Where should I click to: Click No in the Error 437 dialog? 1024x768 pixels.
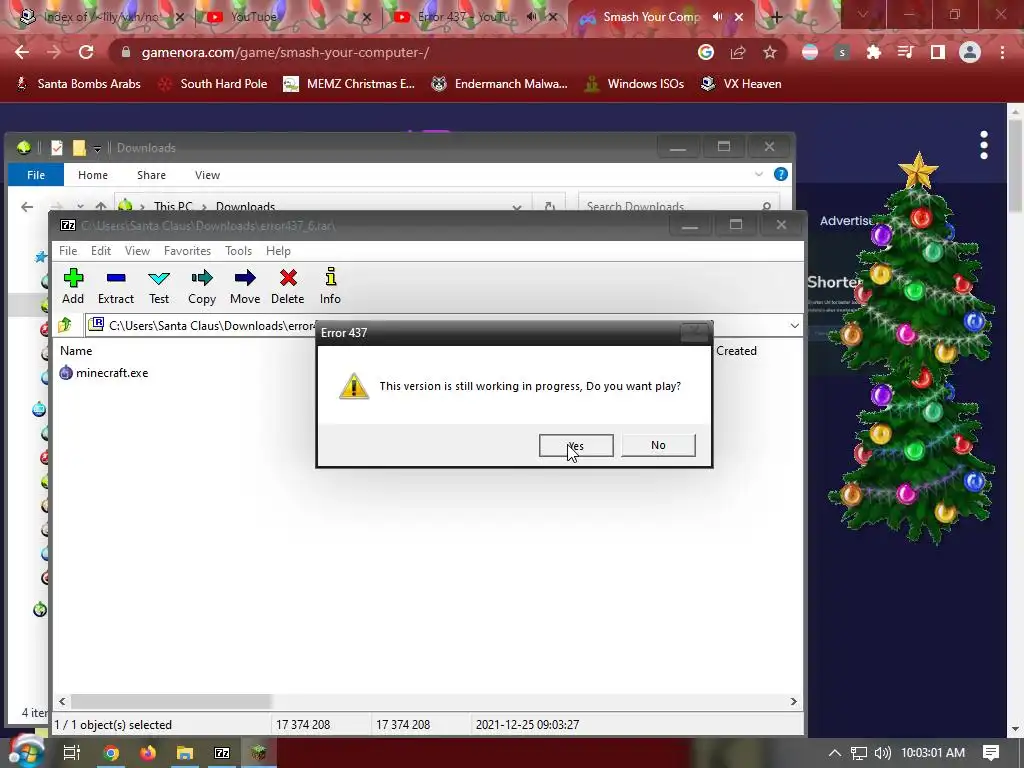pyautogui.click(x=658, y=445)
